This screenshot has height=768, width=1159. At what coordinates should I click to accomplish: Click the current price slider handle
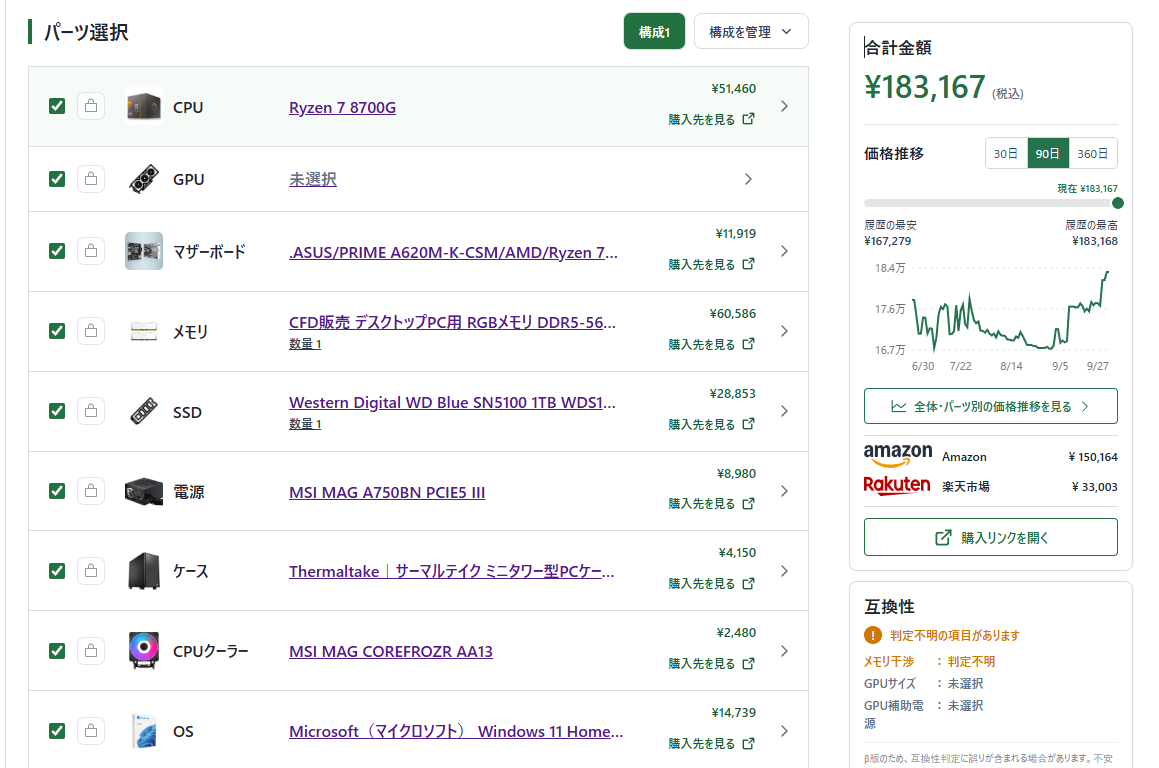coord(1118,203)
